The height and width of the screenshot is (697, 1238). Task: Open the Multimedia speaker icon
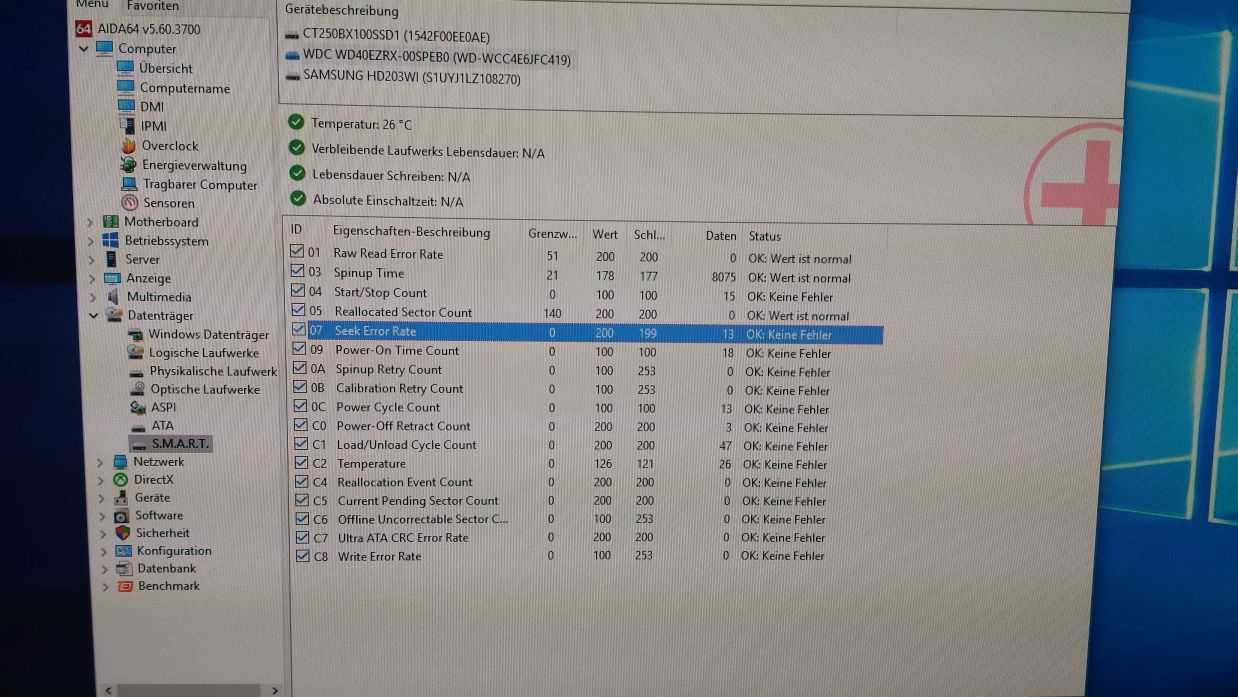[113, 297]
